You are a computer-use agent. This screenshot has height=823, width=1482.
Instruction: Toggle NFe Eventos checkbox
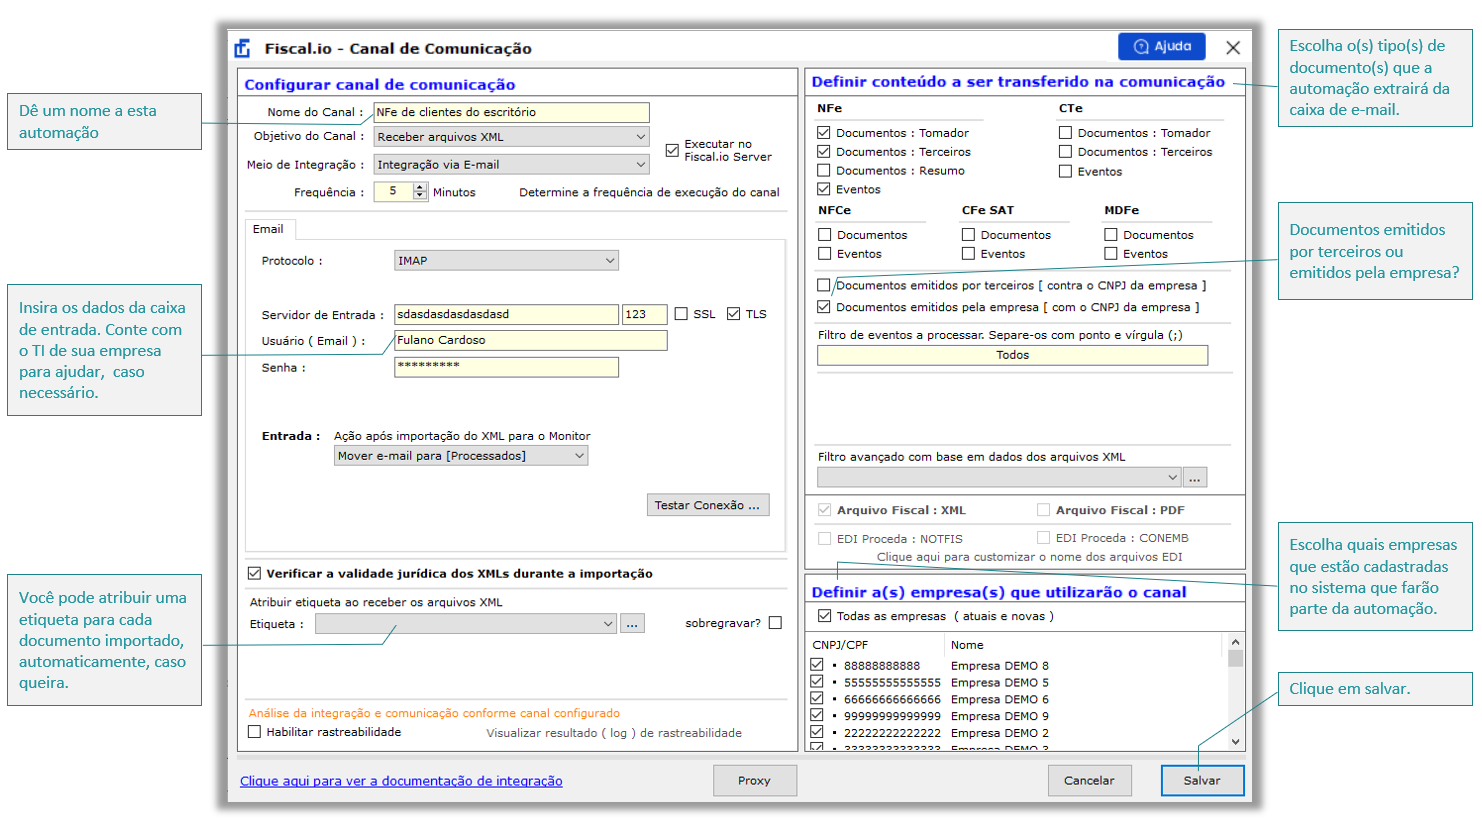tap(823, 188)
